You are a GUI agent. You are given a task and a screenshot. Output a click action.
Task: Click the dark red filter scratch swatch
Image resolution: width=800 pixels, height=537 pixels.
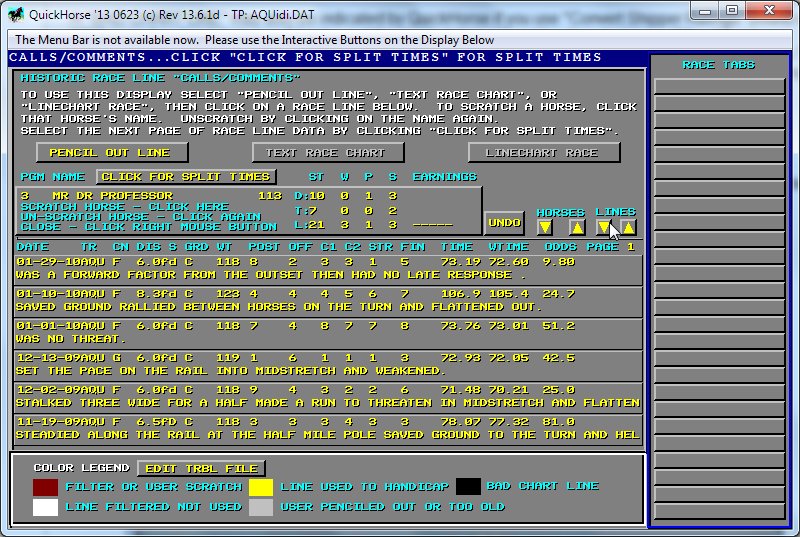point(45,487)
